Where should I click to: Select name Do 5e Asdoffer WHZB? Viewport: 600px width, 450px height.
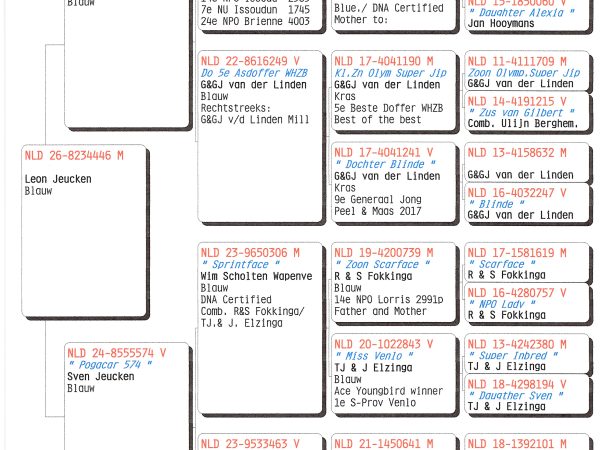pos(254,73)
